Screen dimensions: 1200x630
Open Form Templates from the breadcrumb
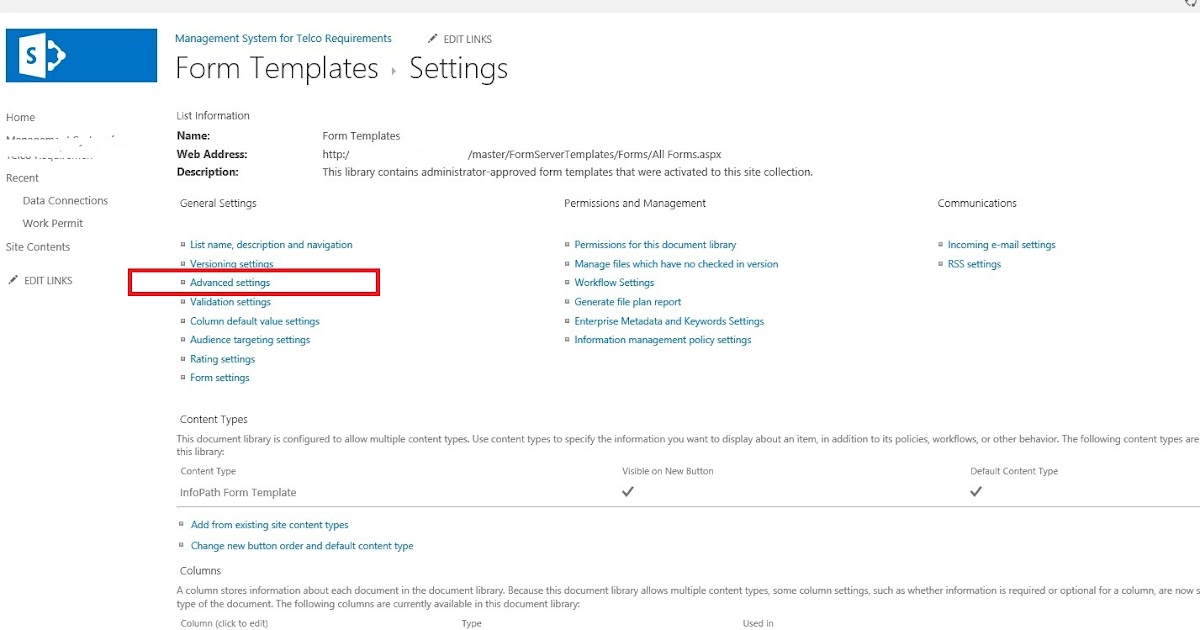pos(277,68)
